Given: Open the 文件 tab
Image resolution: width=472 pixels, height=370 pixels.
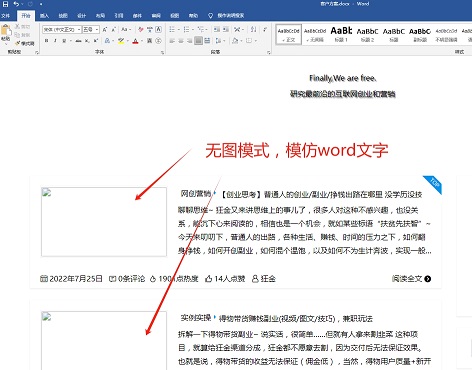Looking at the screenshot, I should 6,16.
